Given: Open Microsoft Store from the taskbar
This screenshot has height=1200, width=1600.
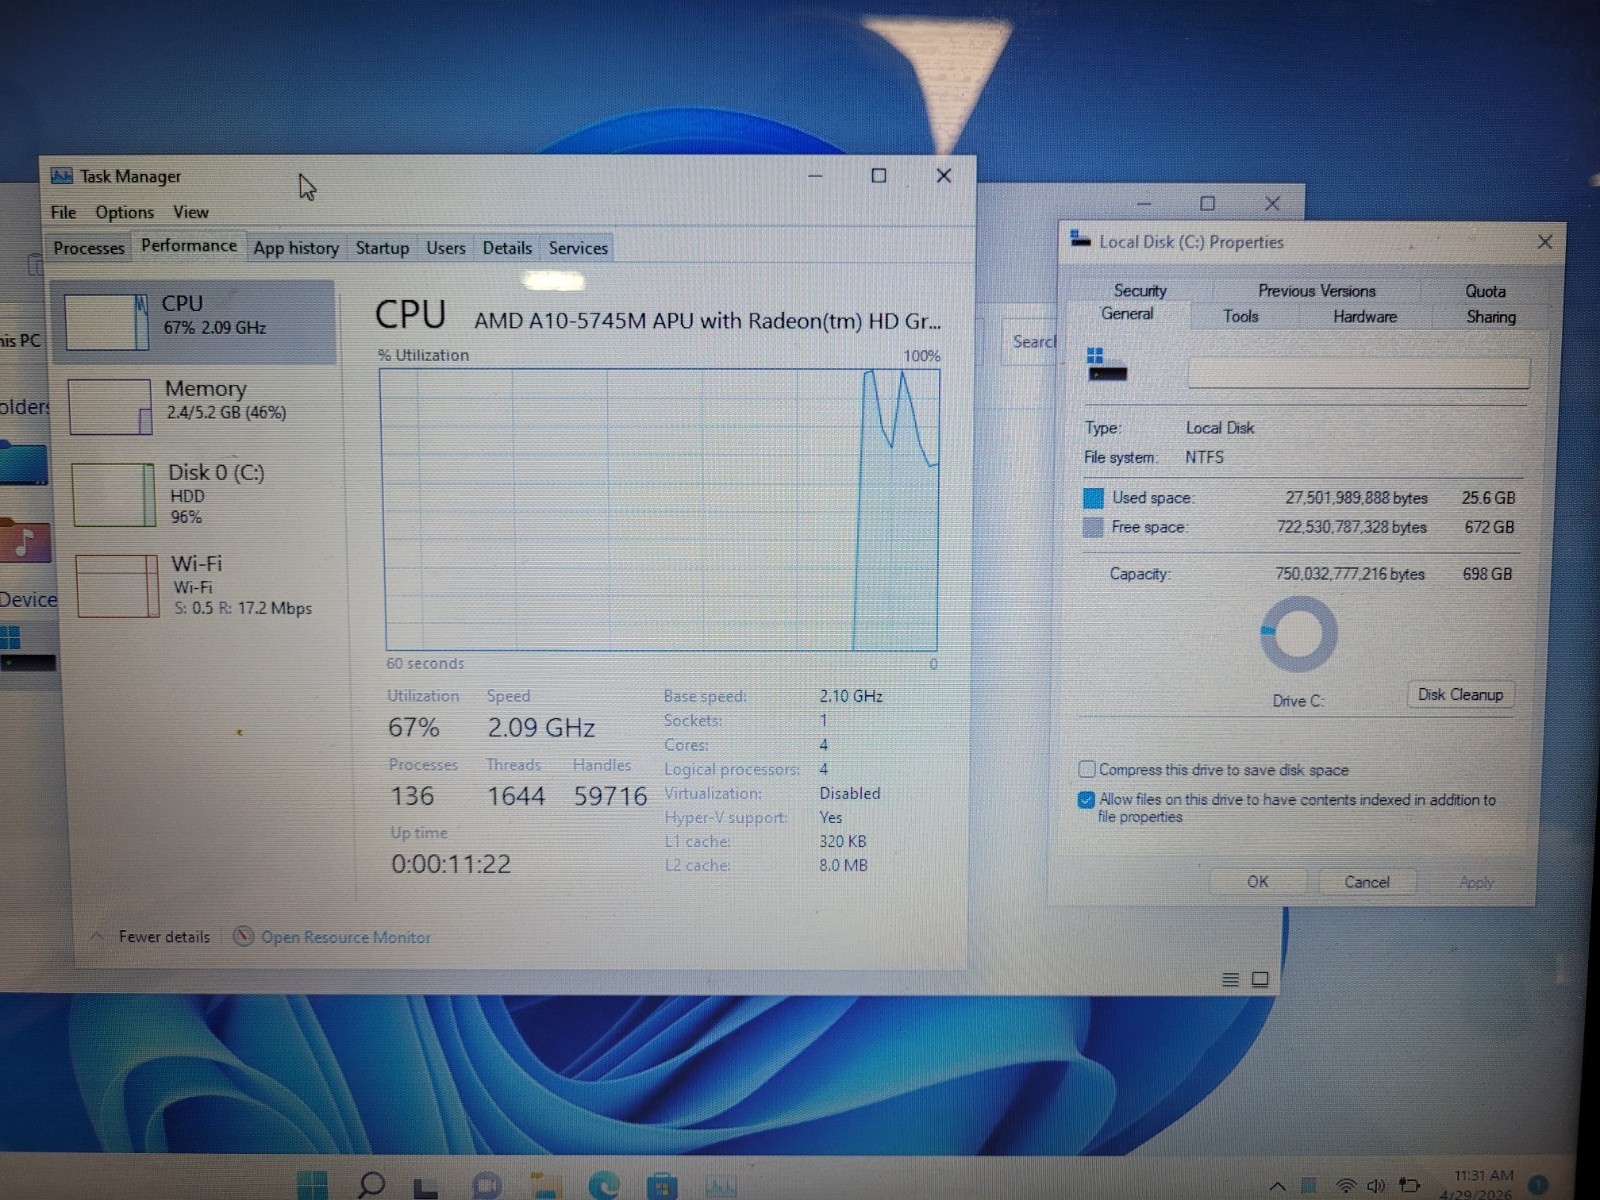Looking at the screenshot, I should (661, 1187).
